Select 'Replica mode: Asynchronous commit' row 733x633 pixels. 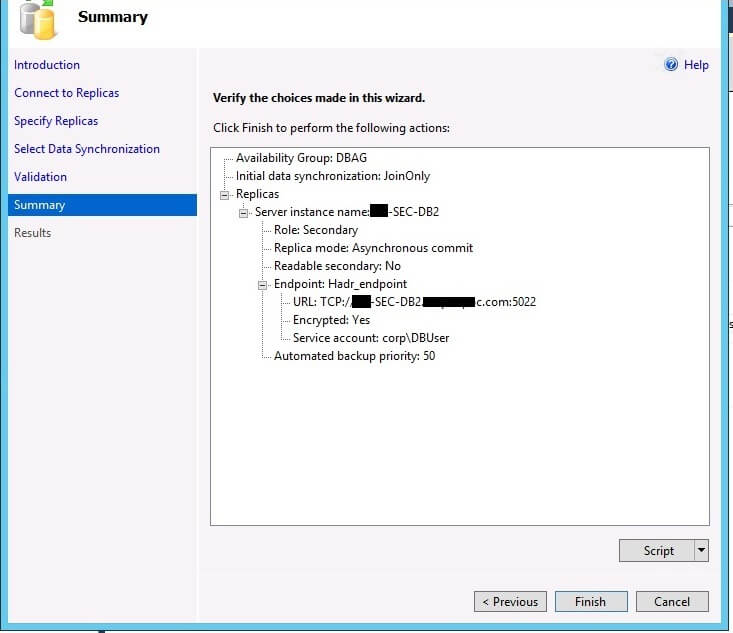(374, 248)
